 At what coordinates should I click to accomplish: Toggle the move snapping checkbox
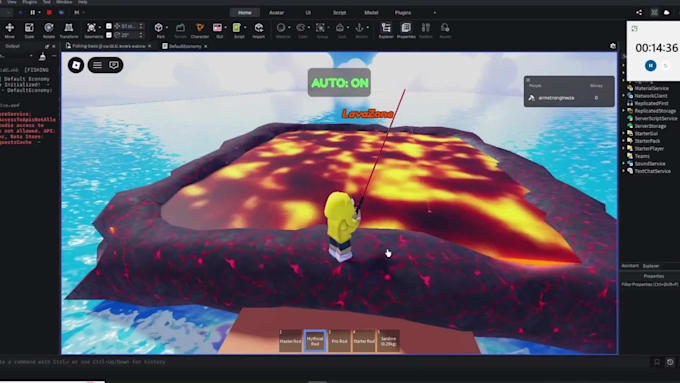click(109, 26)
